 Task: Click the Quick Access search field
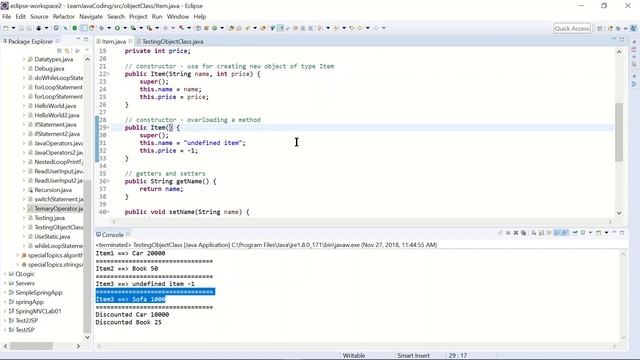(572, 28)
